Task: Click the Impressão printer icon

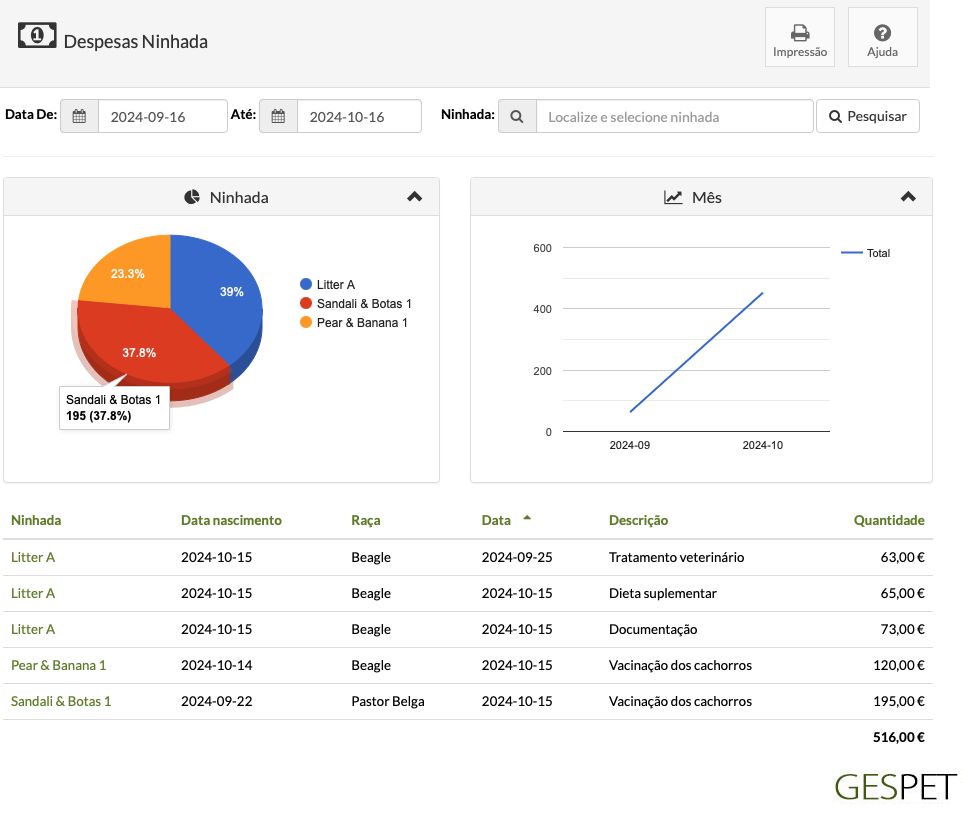Action: point(800,33)
